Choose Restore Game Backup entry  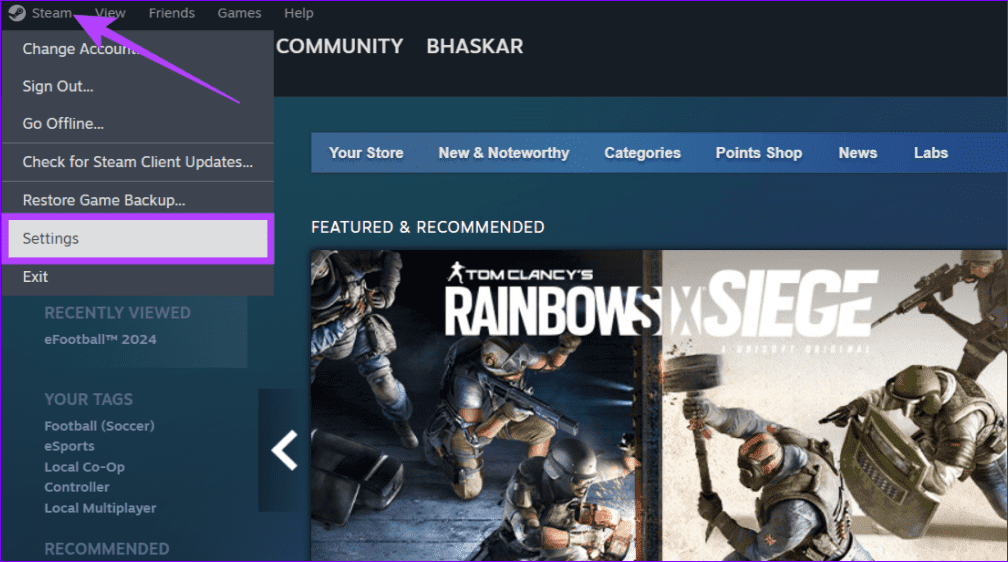click(x=138, y=200)
